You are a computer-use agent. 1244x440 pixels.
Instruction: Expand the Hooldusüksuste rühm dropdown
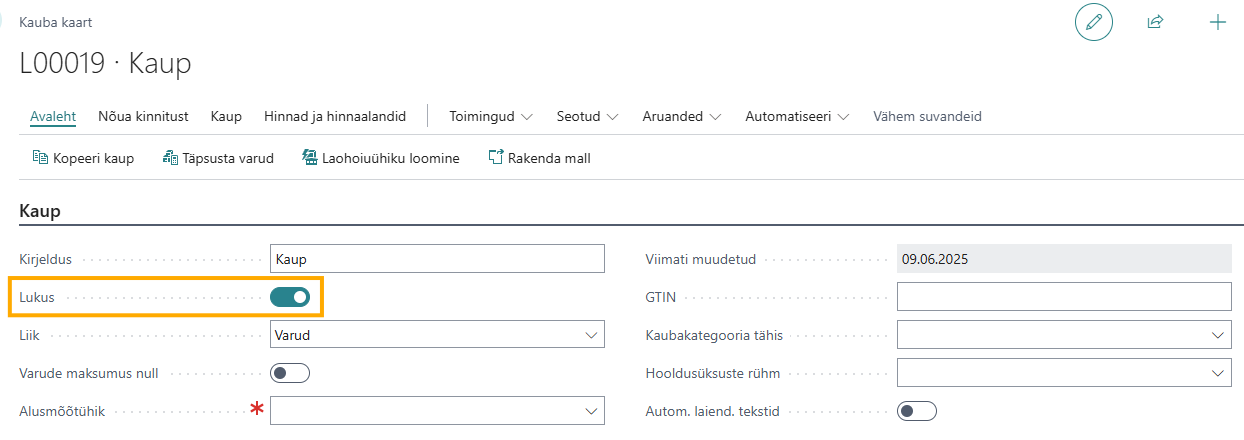click(x=1064, y=373)
